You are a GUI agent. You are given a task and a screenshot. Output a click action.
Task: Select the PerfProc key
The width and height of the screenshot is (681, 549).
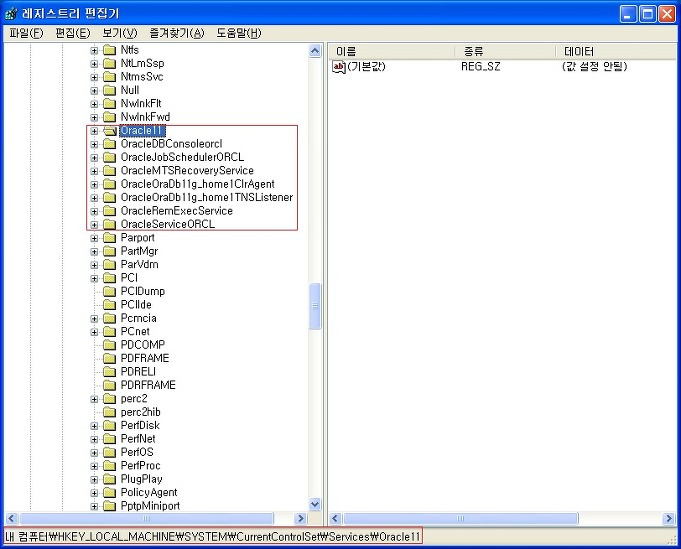click(140, 466)
